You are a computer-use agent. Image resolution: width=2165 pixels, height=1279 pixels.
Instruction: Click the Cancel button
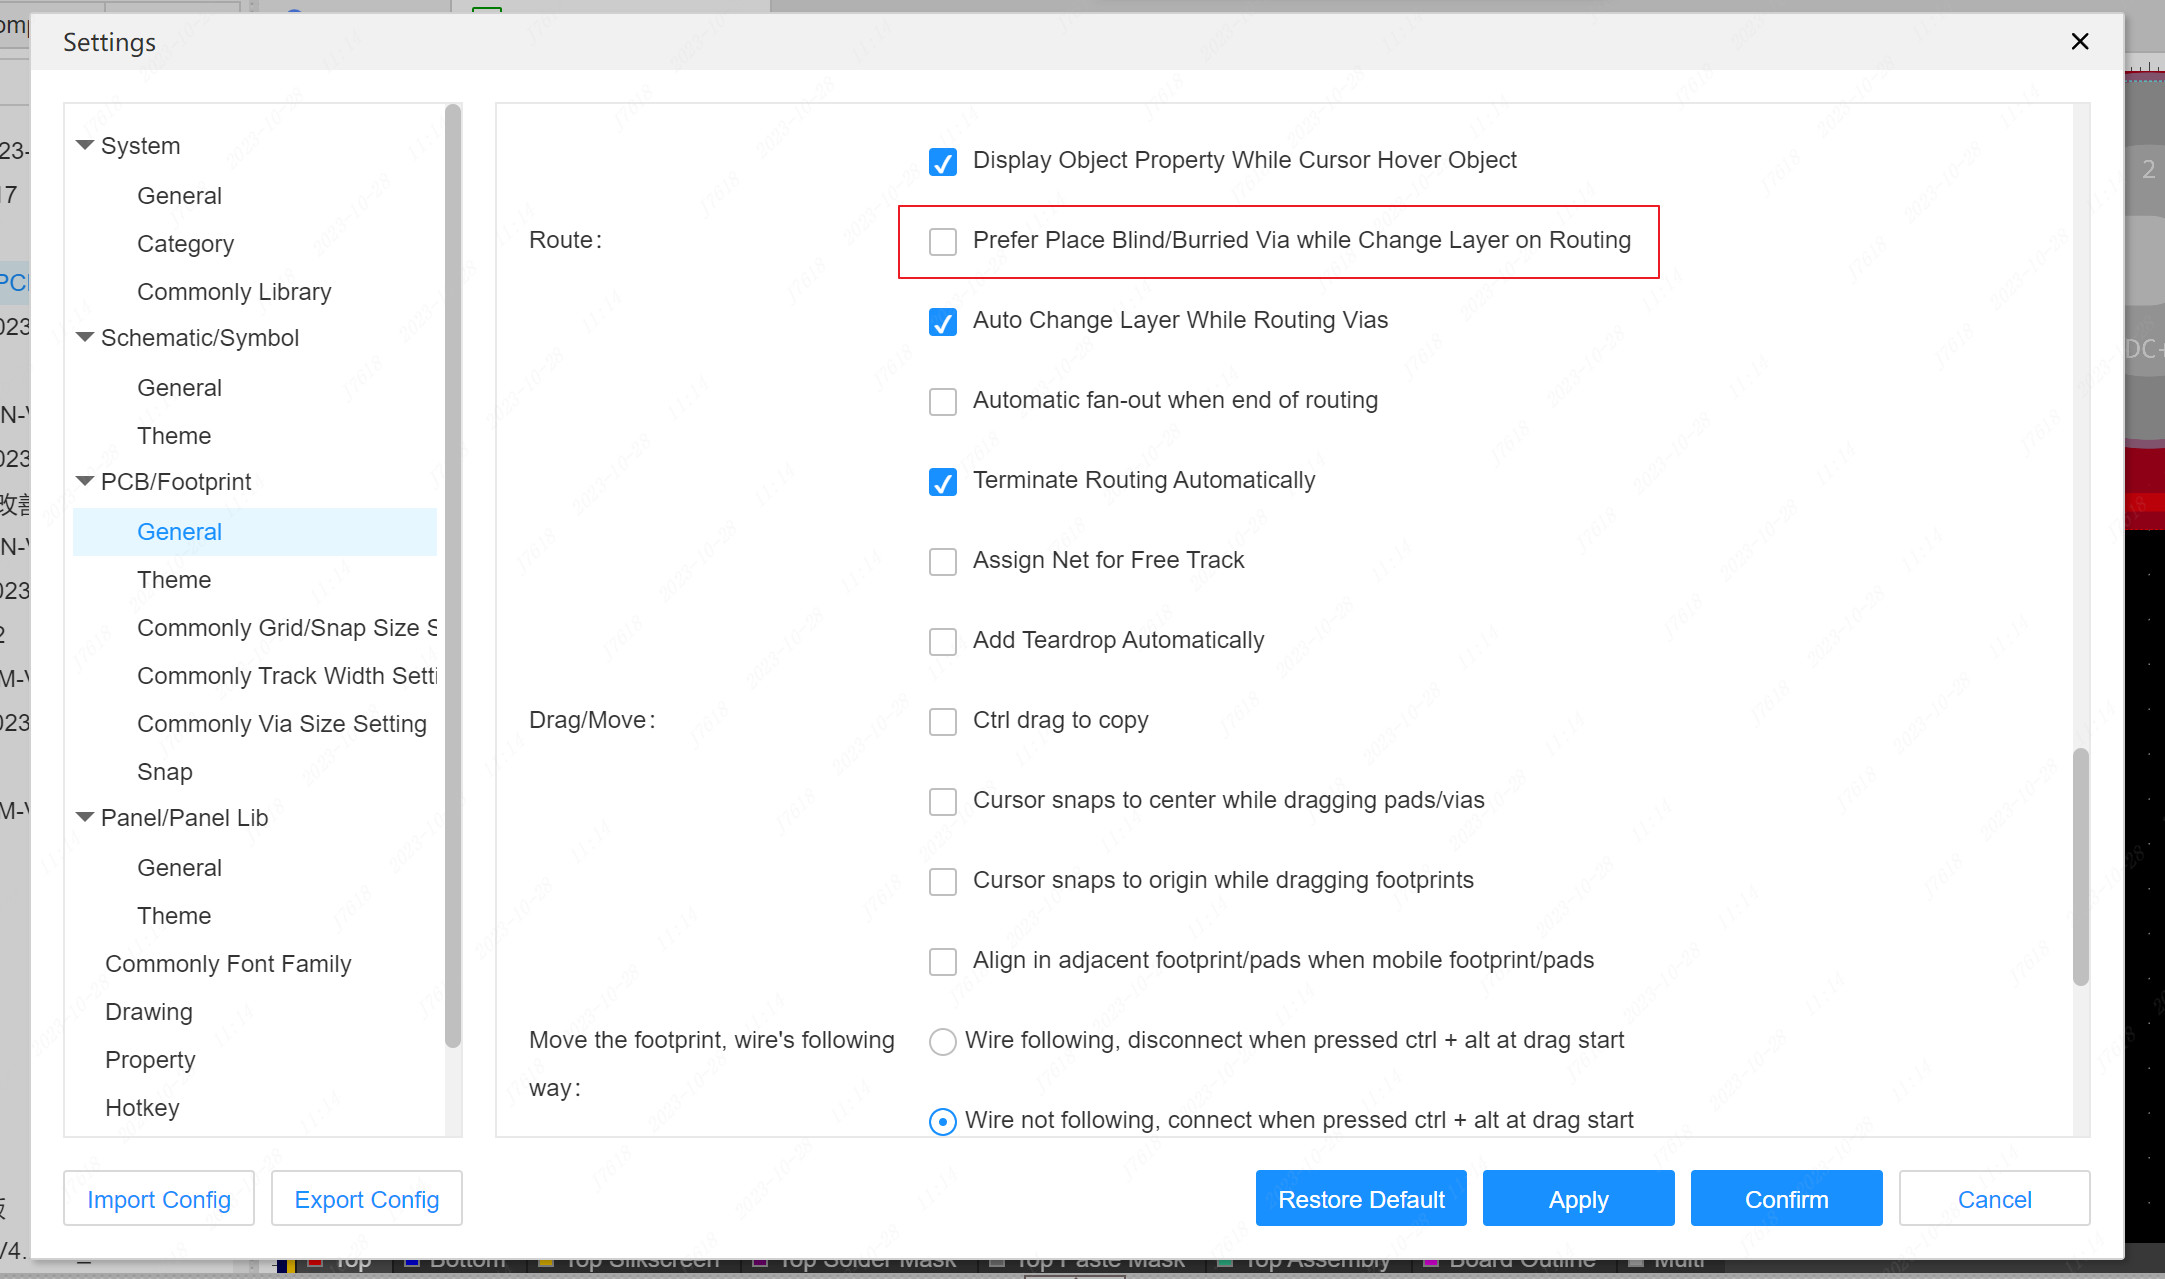pyautogui.click(x=1994, y=1198)
